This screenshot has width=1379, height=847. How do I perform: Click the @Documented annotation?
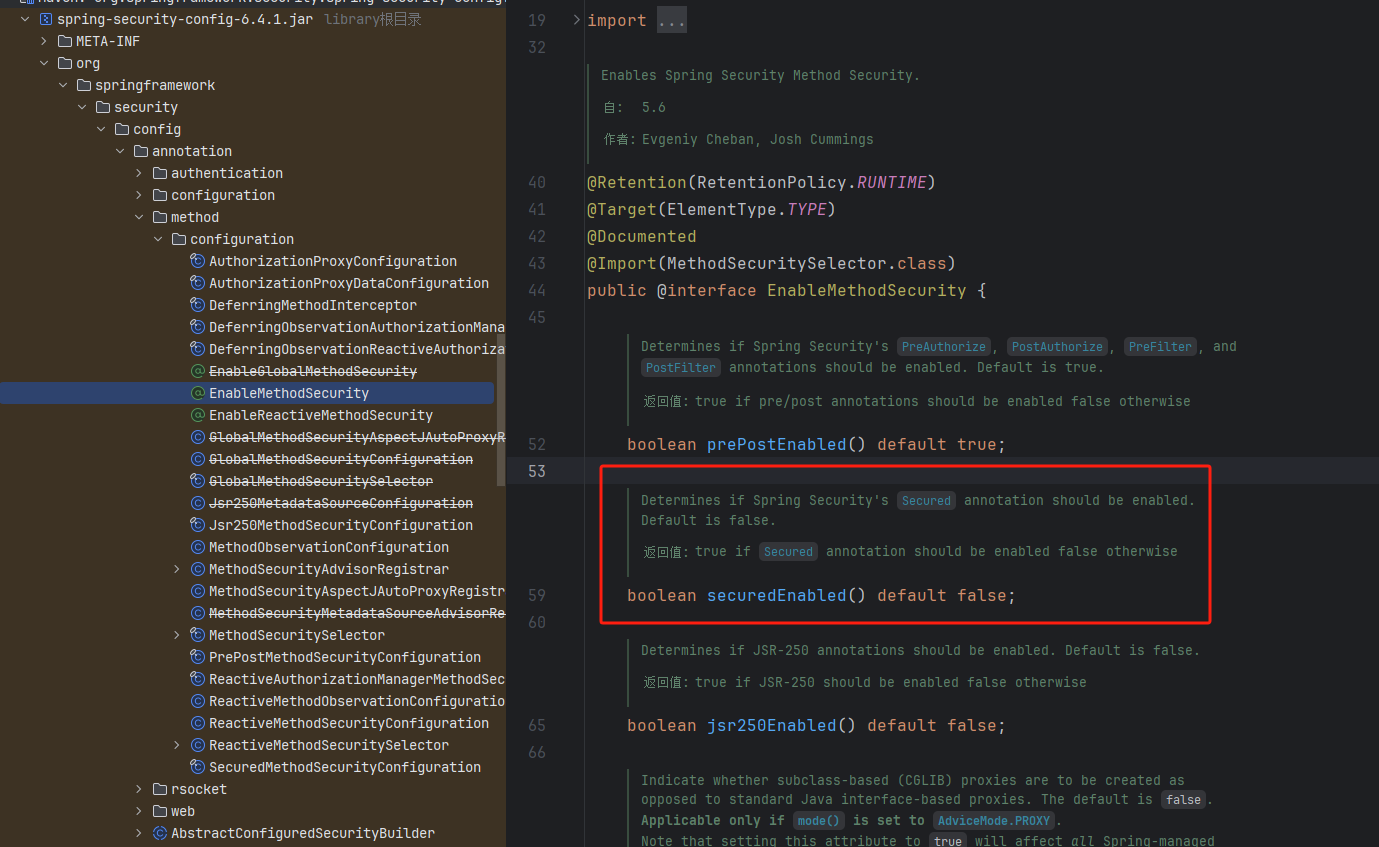(642, 236)
